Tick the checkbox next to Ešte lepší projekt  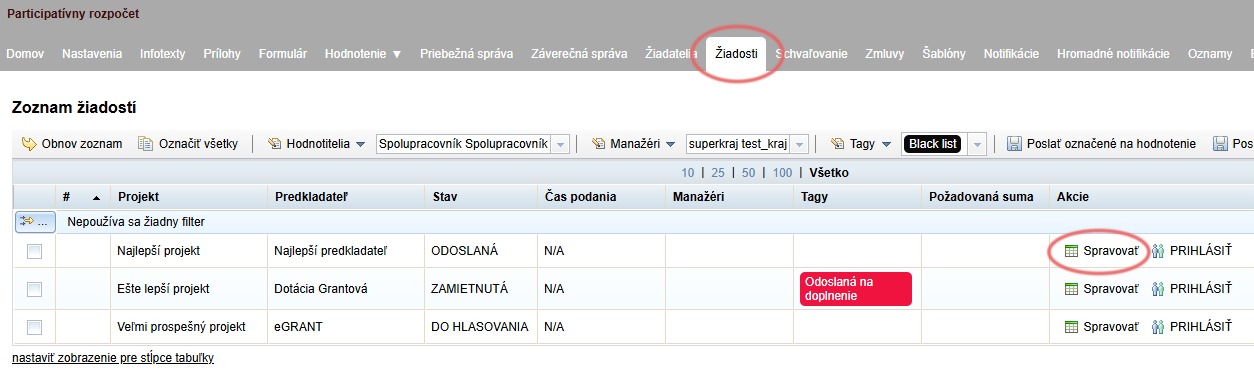34,289
